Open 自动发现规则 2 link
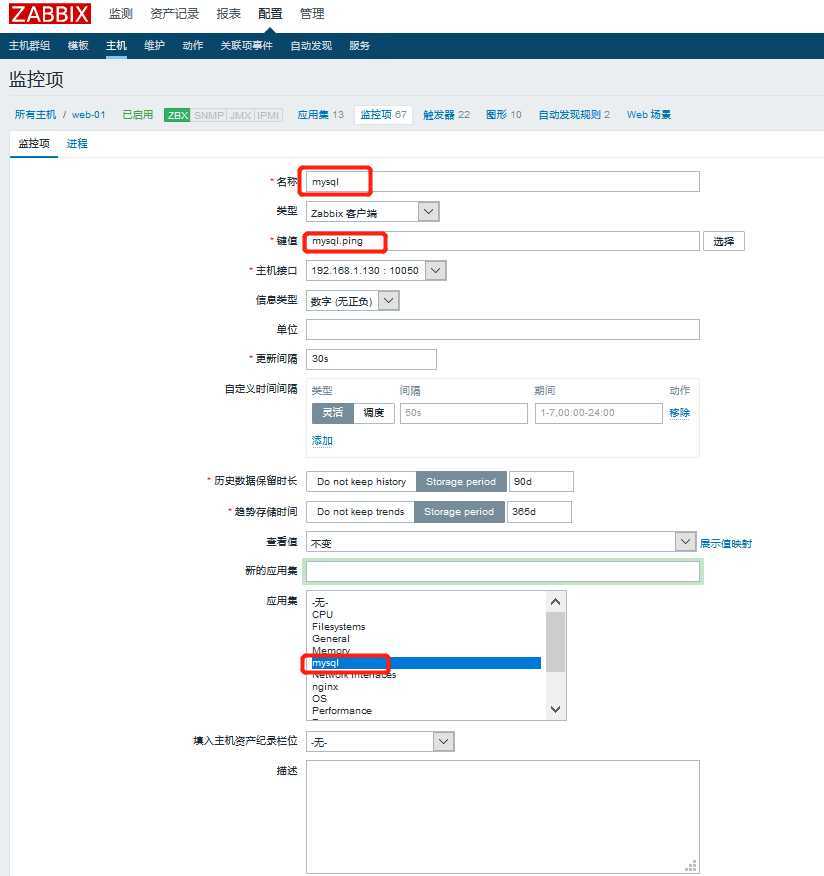824x876 pixels. (574, 115)
